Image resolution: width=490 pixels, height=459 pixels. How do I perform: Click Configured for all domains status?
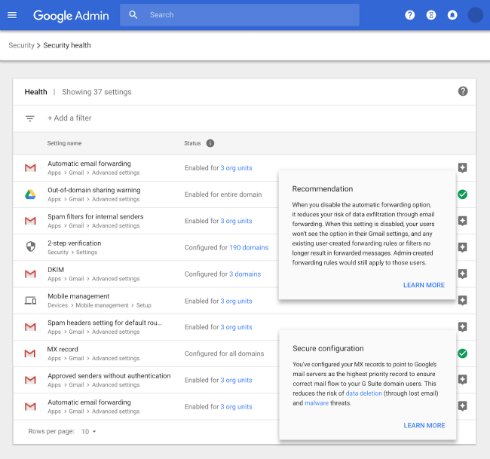click(224, 353)
